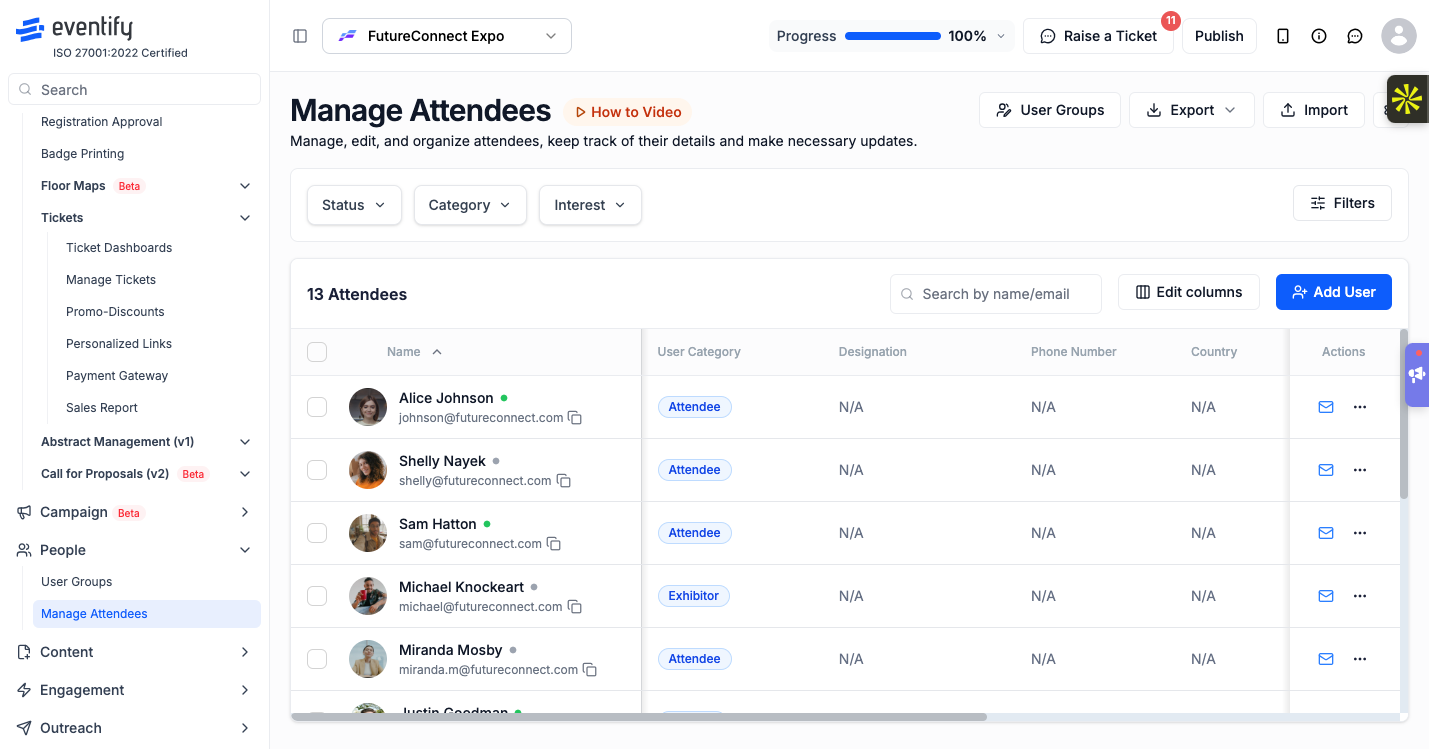The height and width of the screenshot is (749, 1429).
Task: Copy Miranda Mosby's email address
Action: pos(590,670)
